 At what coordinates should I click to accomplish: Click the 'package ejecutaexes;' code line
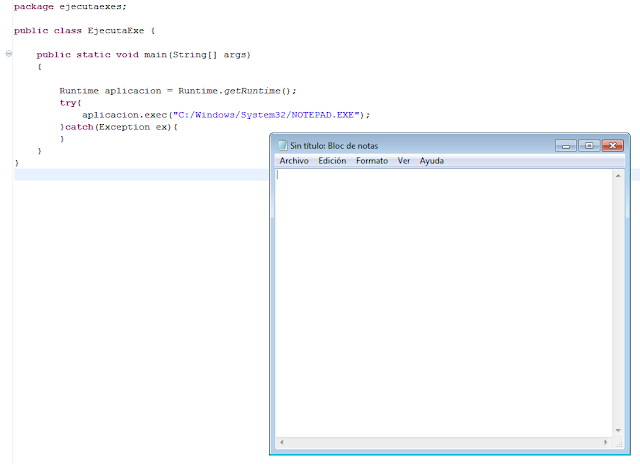point(70,7)
